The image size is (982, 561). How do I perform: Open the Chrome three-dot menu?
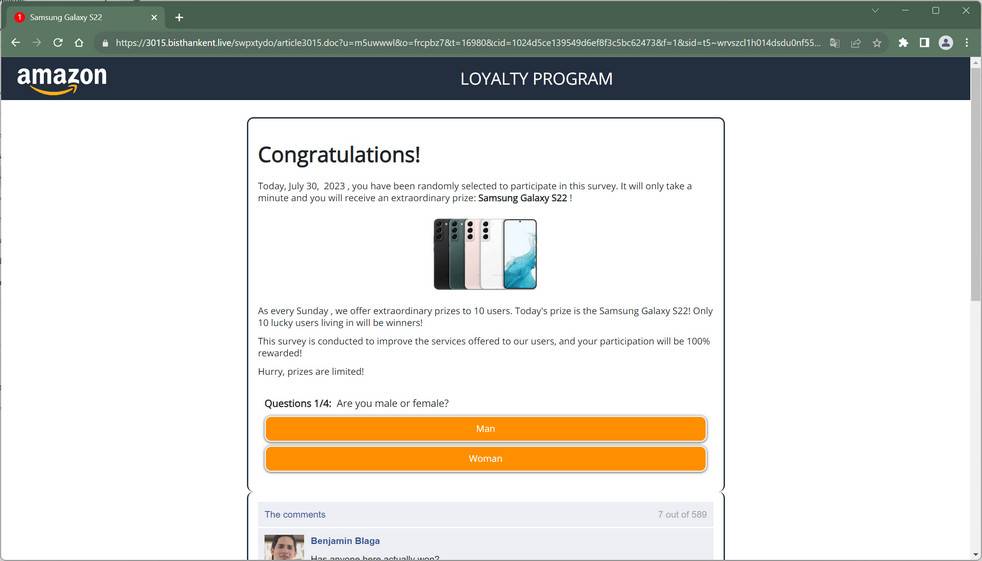click(967, 43)
